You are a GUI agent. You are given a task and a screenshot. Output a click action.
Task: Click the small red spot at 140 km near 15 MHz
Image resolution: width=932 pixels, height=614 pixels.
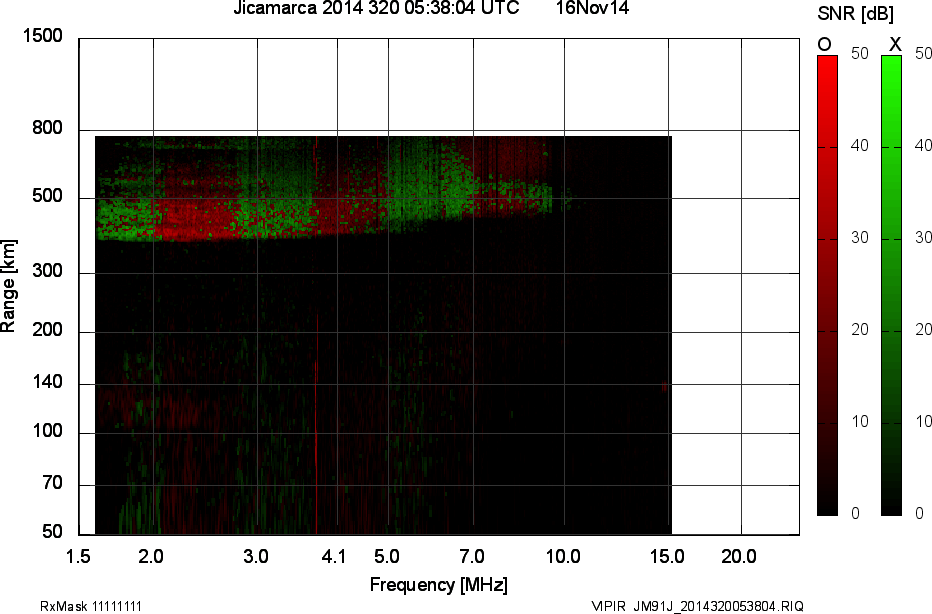tap(664, 386)
